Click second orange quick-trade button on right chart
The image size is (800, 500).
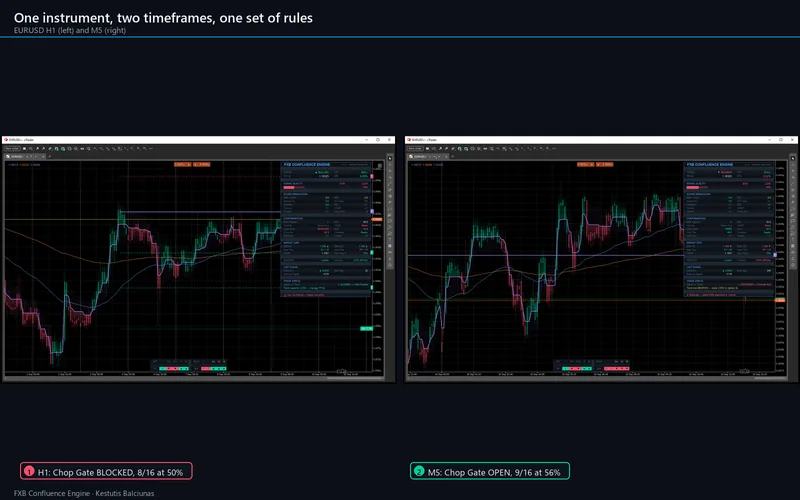coord(605,164)
